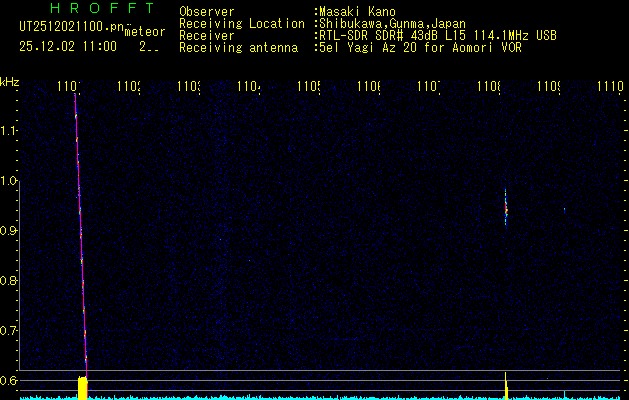Click the kHz axis unit label
Screen dimensions: 629x400
[x=9, y=80]
